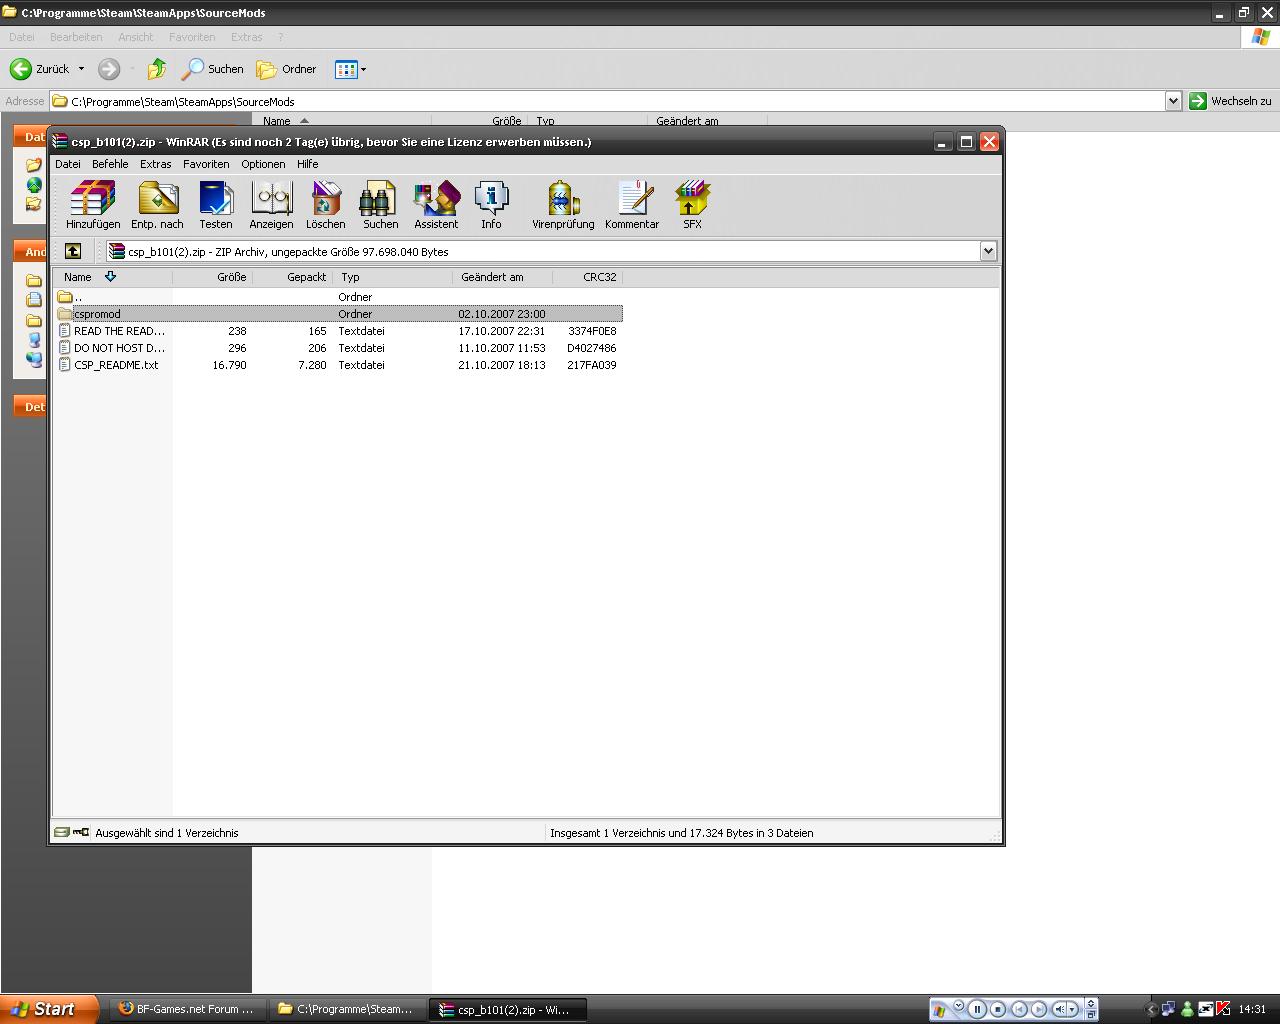Open Explorer Ansicht menu
Viewport: 1280px width, 1024px height.
click(x=136, y=37)
